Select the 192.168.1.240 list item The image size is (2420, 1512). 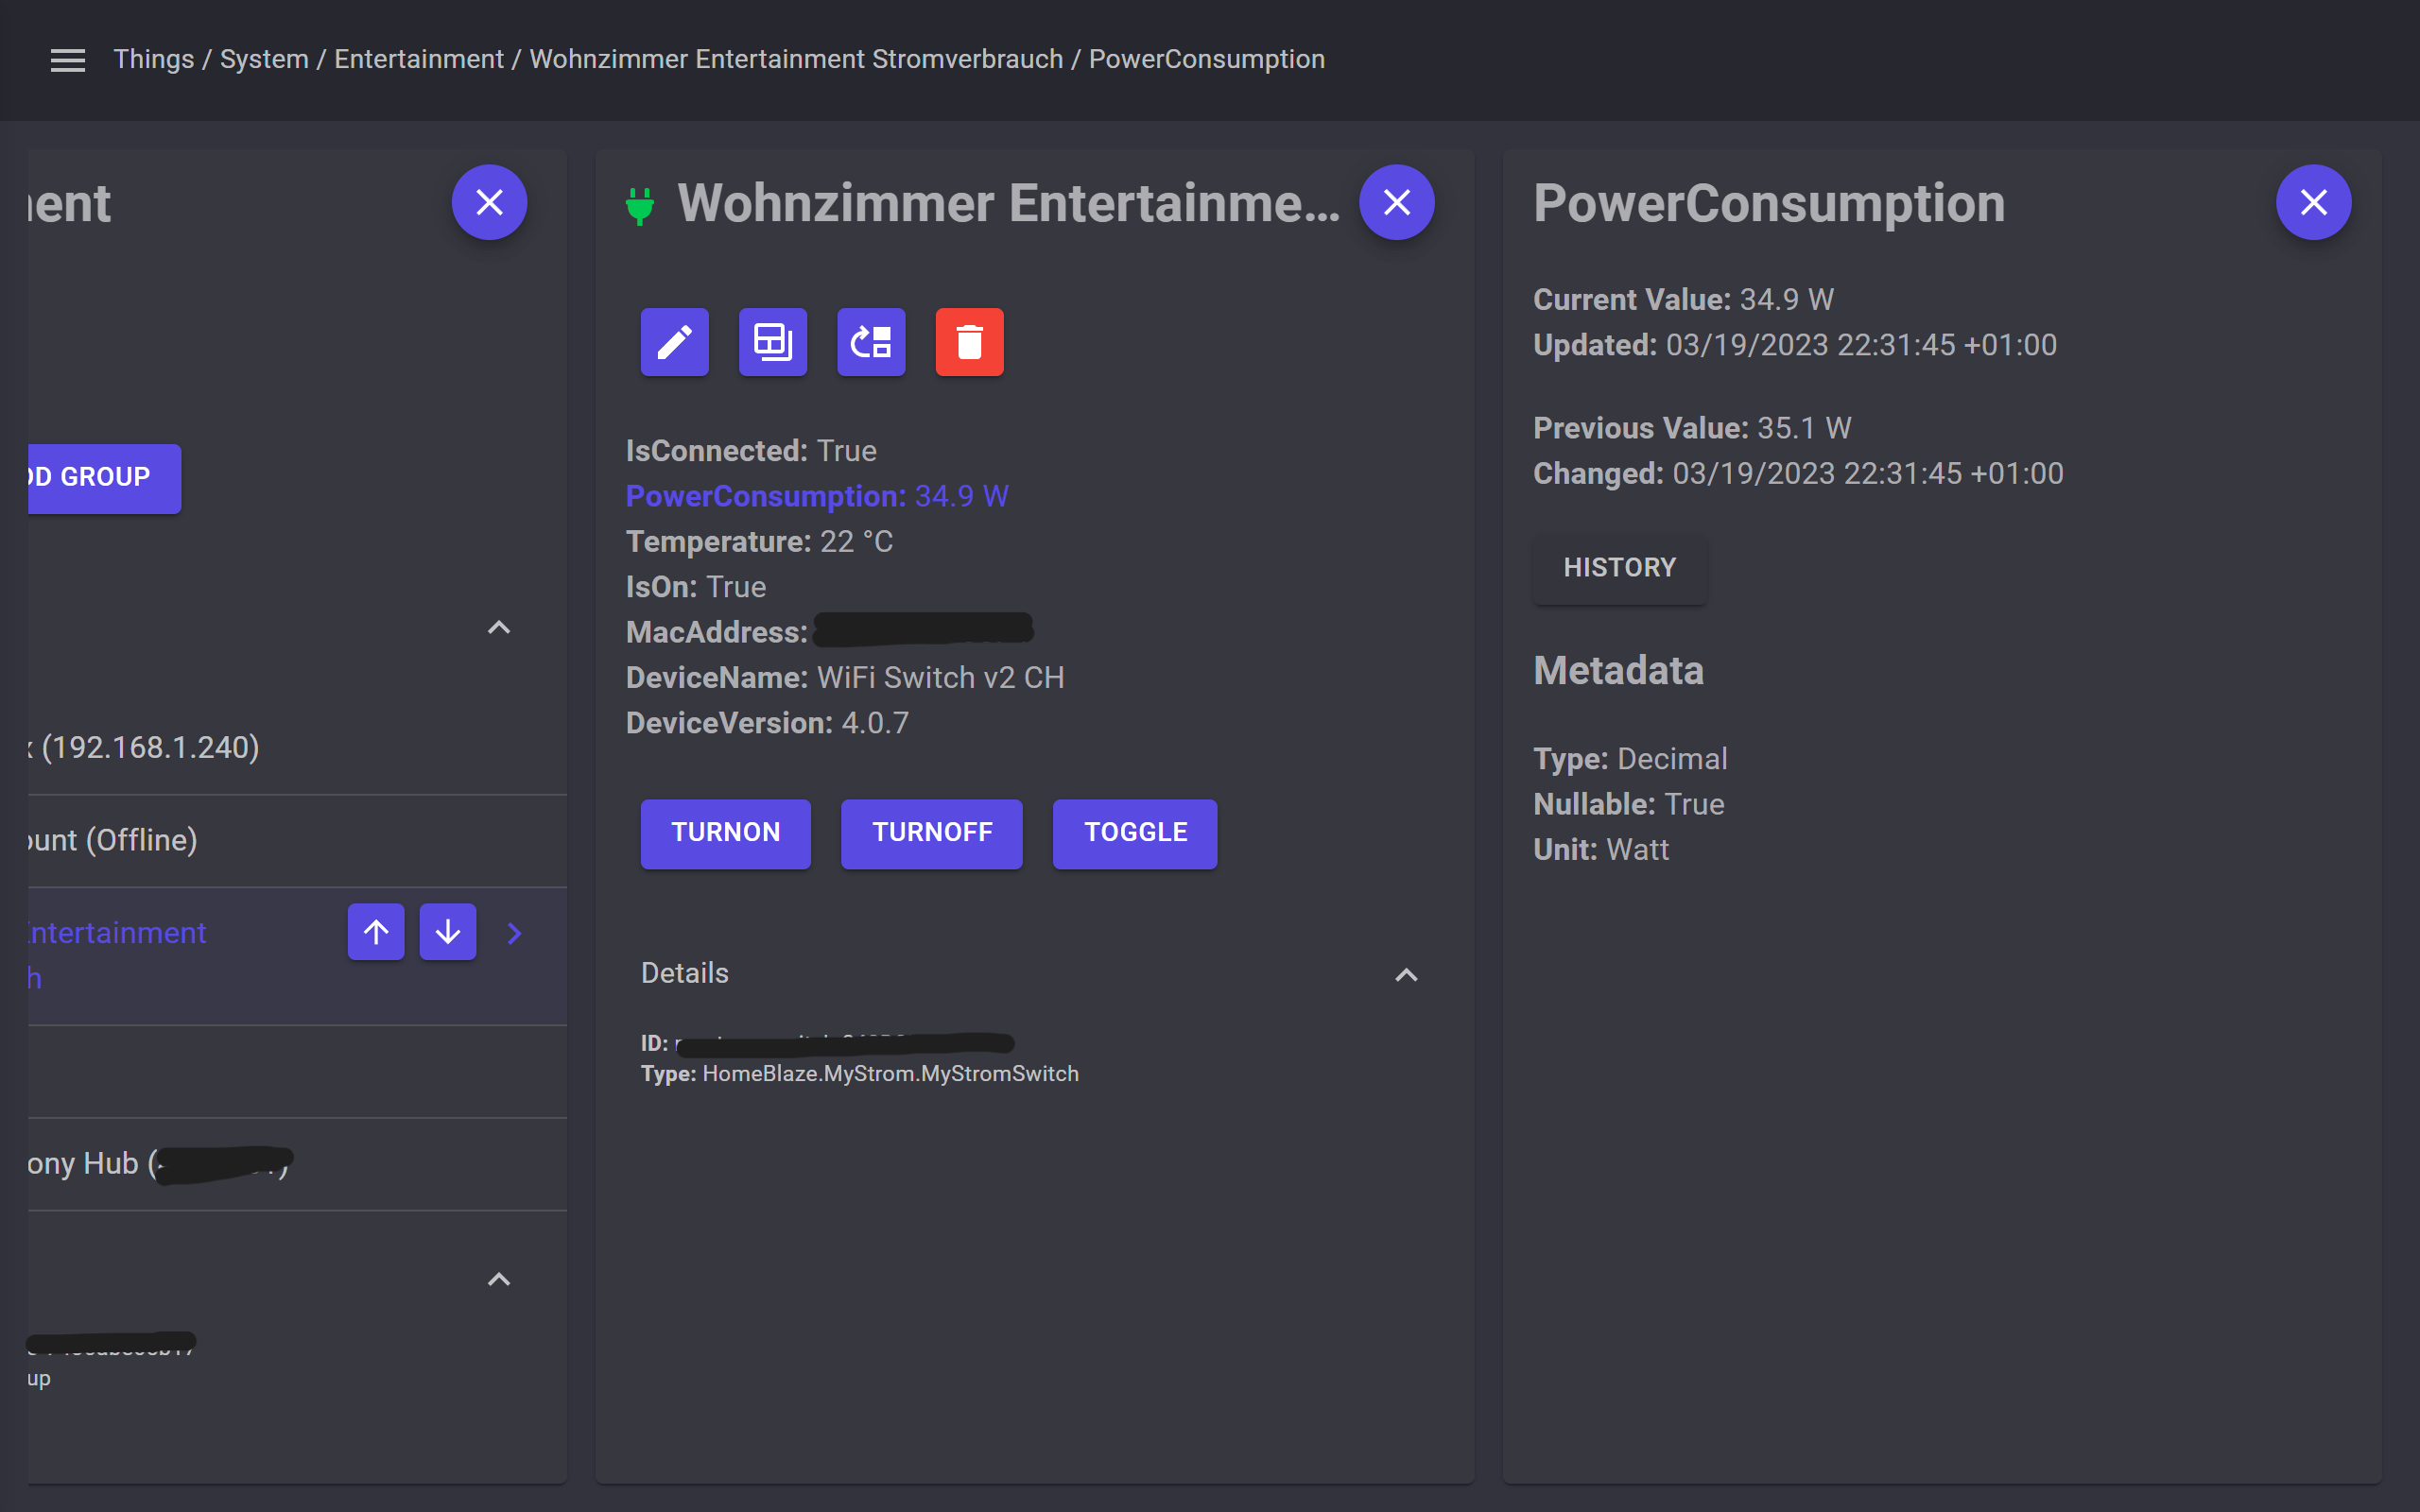[297, 748]
